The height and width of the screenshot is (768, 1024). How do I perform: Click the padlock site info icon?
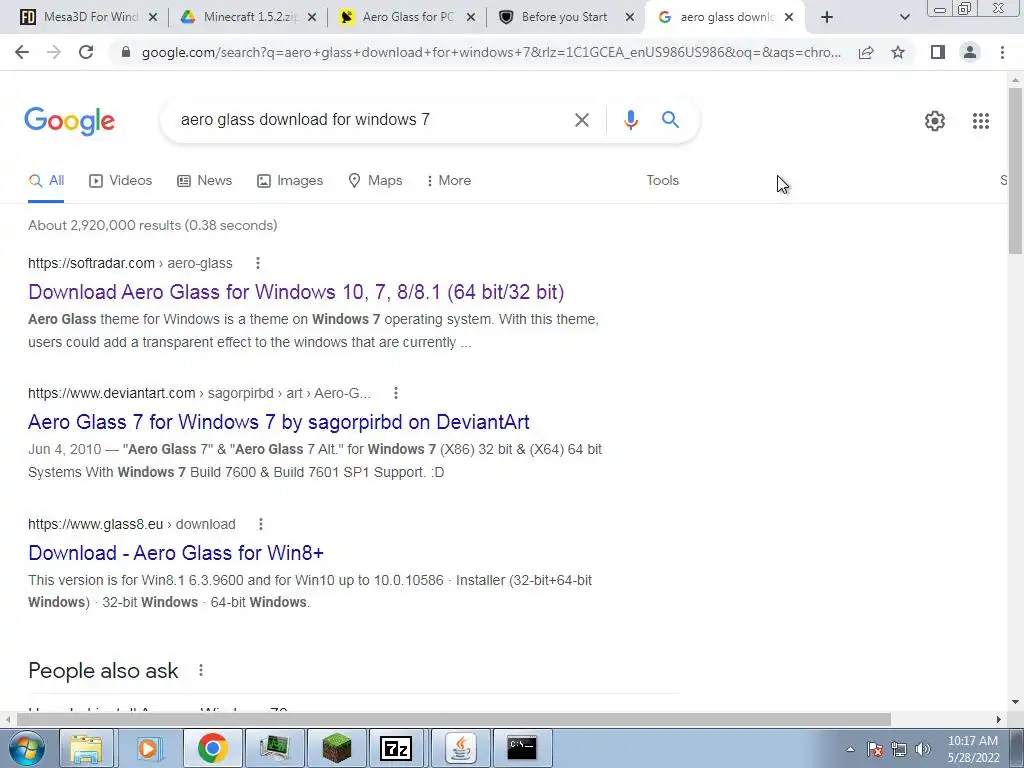pyautogui.click(x=126, y=52)
